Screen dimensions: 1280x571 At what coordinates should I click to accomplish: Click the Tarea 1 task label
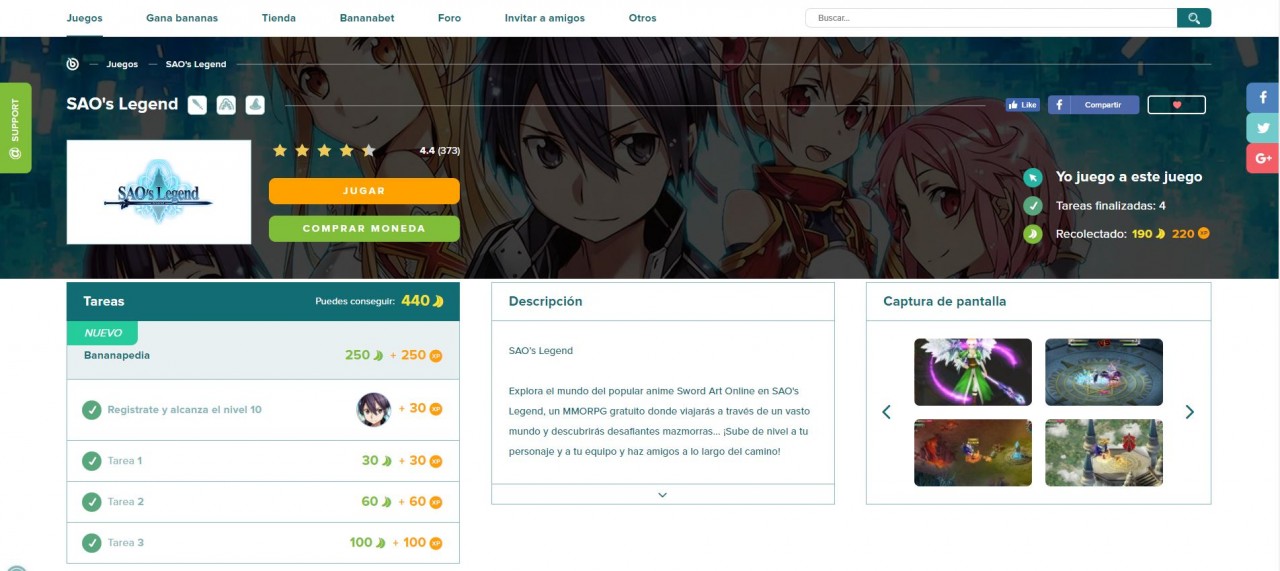pyautogui.click(x=125, y=461)
